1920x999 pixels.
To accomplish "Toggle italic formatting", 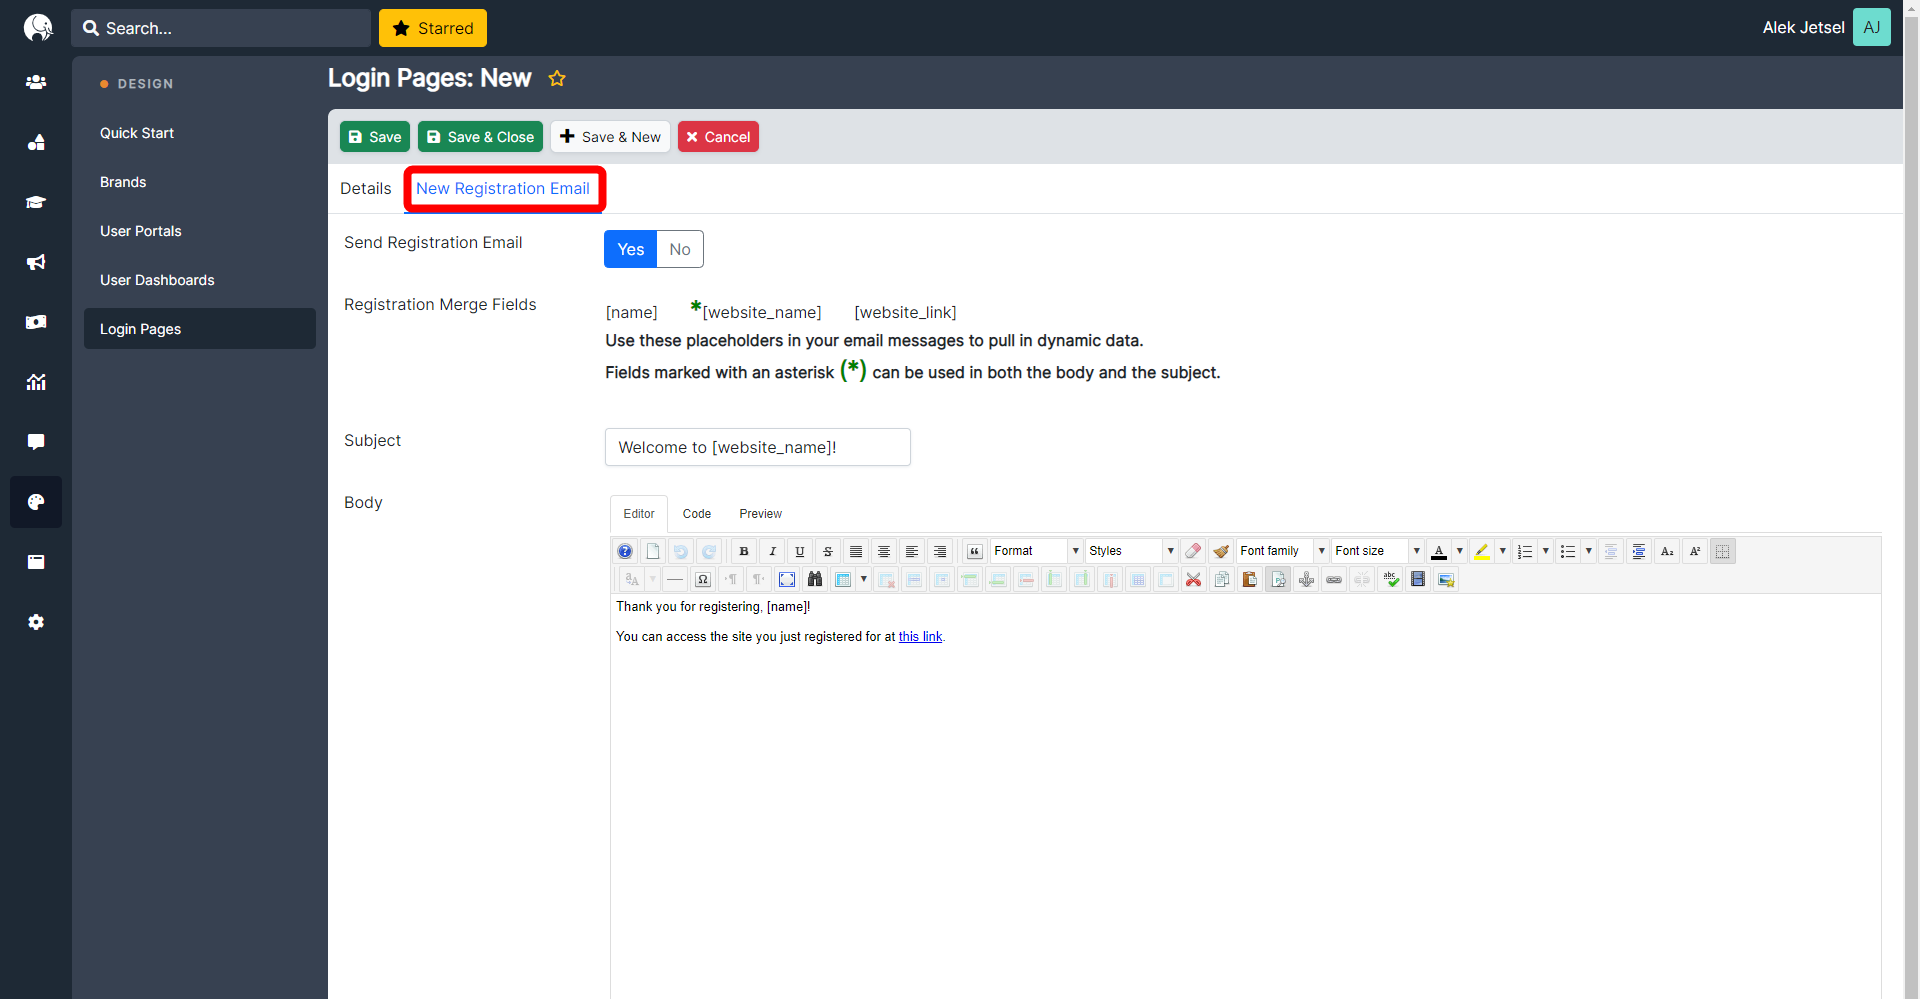I will (772, 551).
